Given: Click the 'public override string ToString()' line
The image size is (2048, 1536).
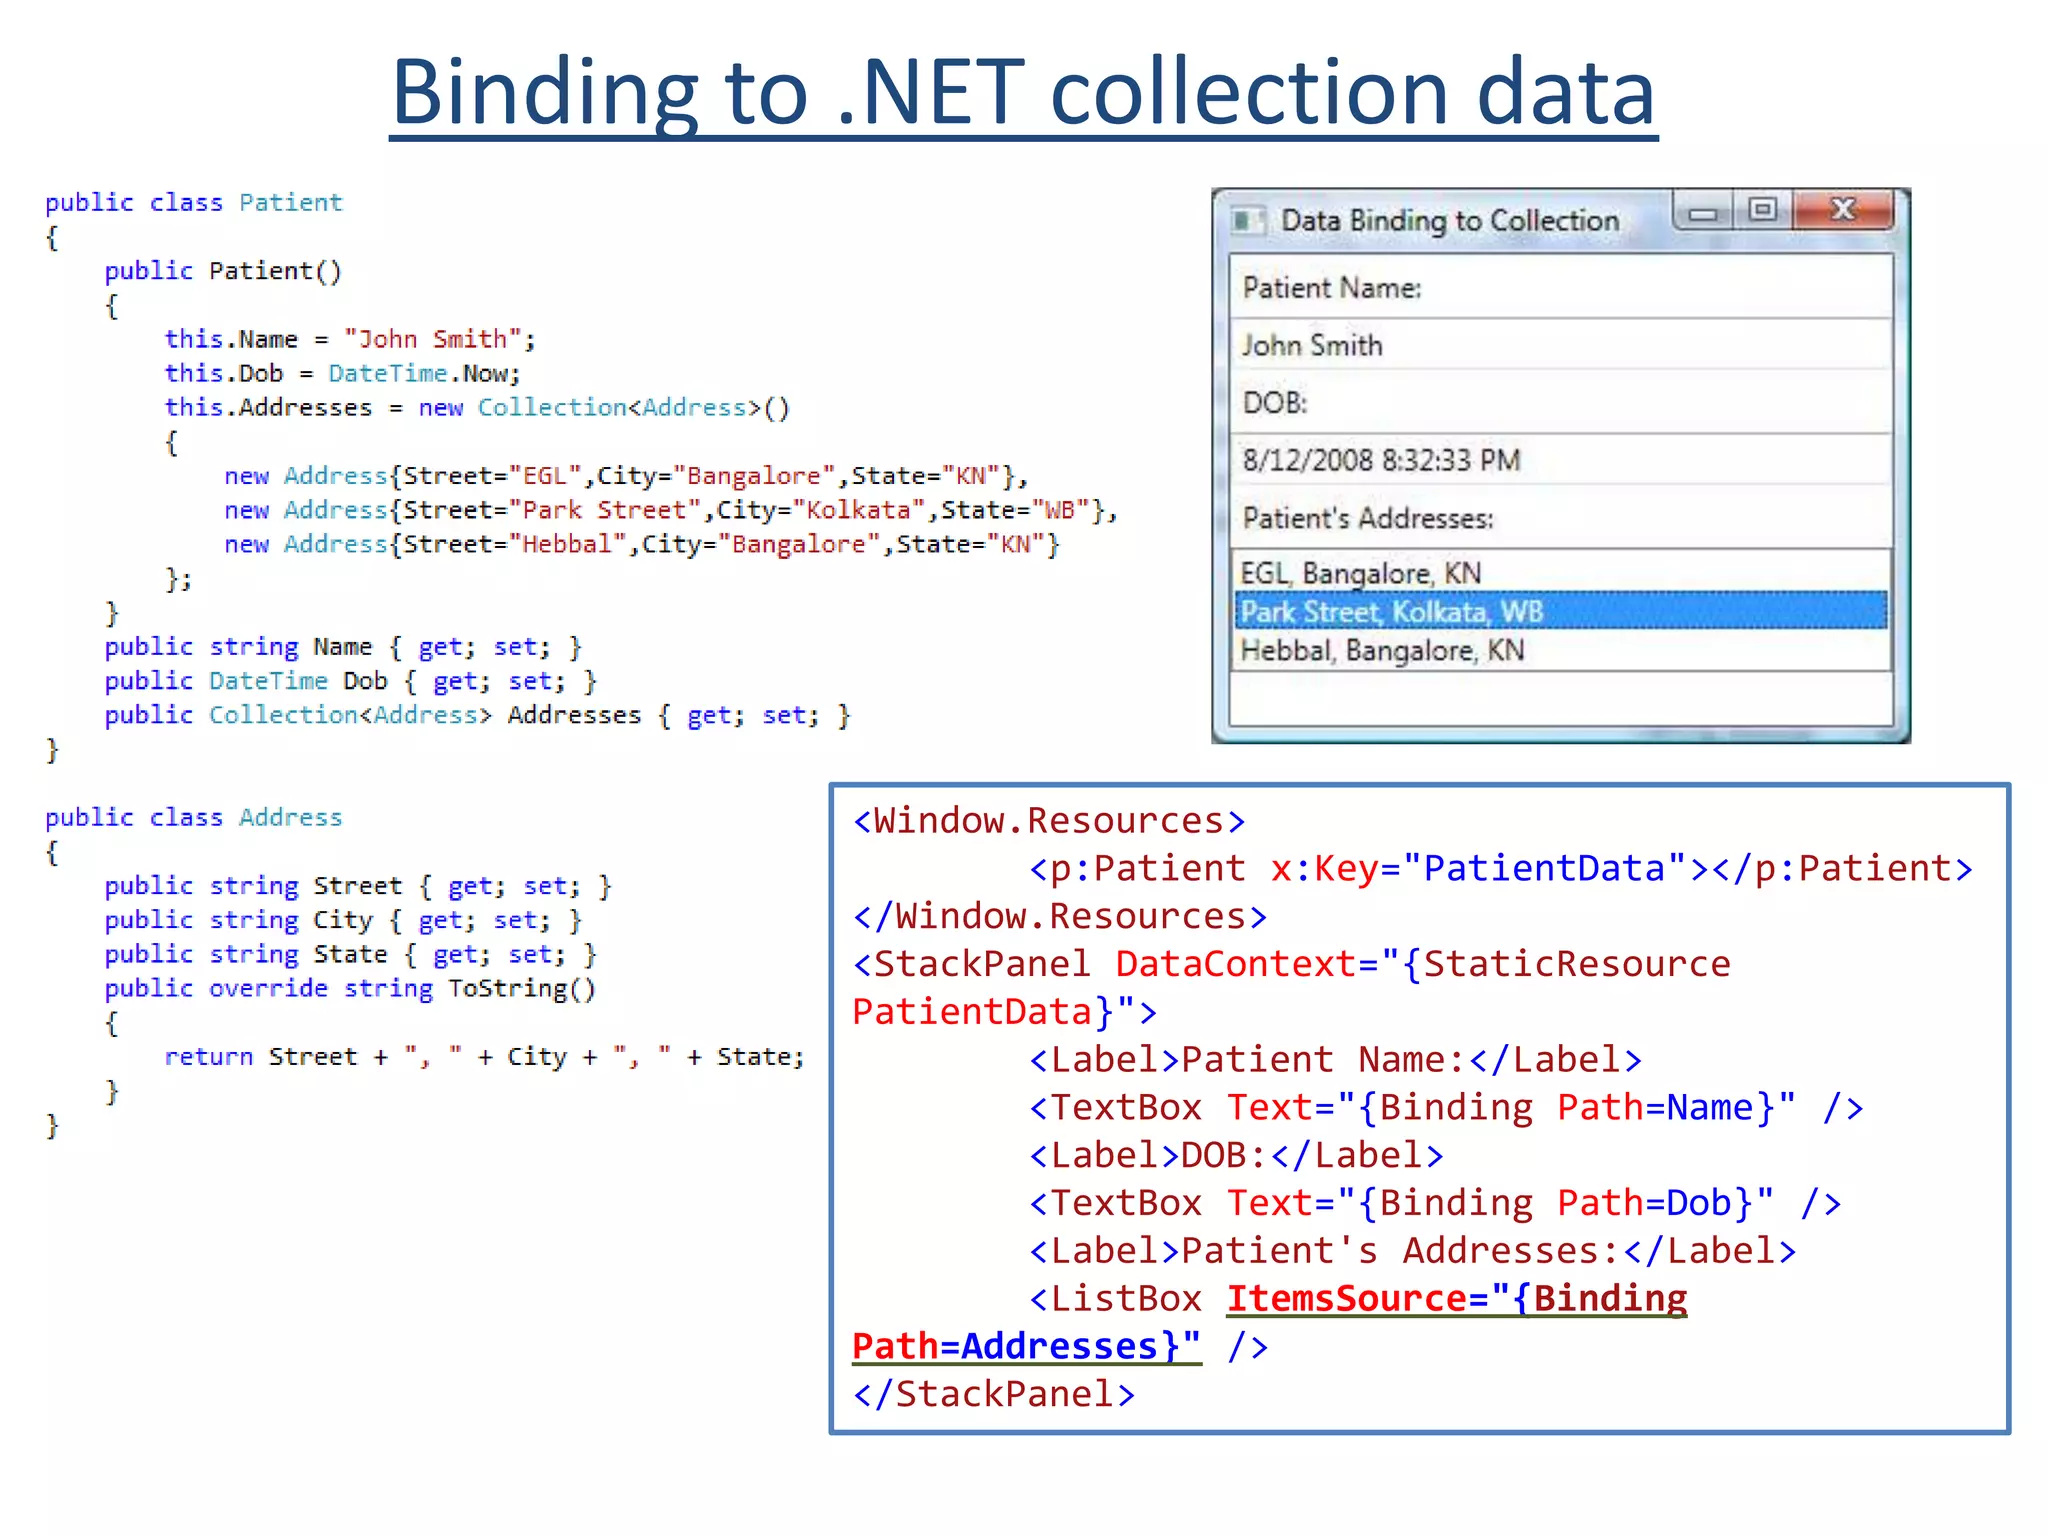Looking at the screenshot, I should tap(350, 988).
